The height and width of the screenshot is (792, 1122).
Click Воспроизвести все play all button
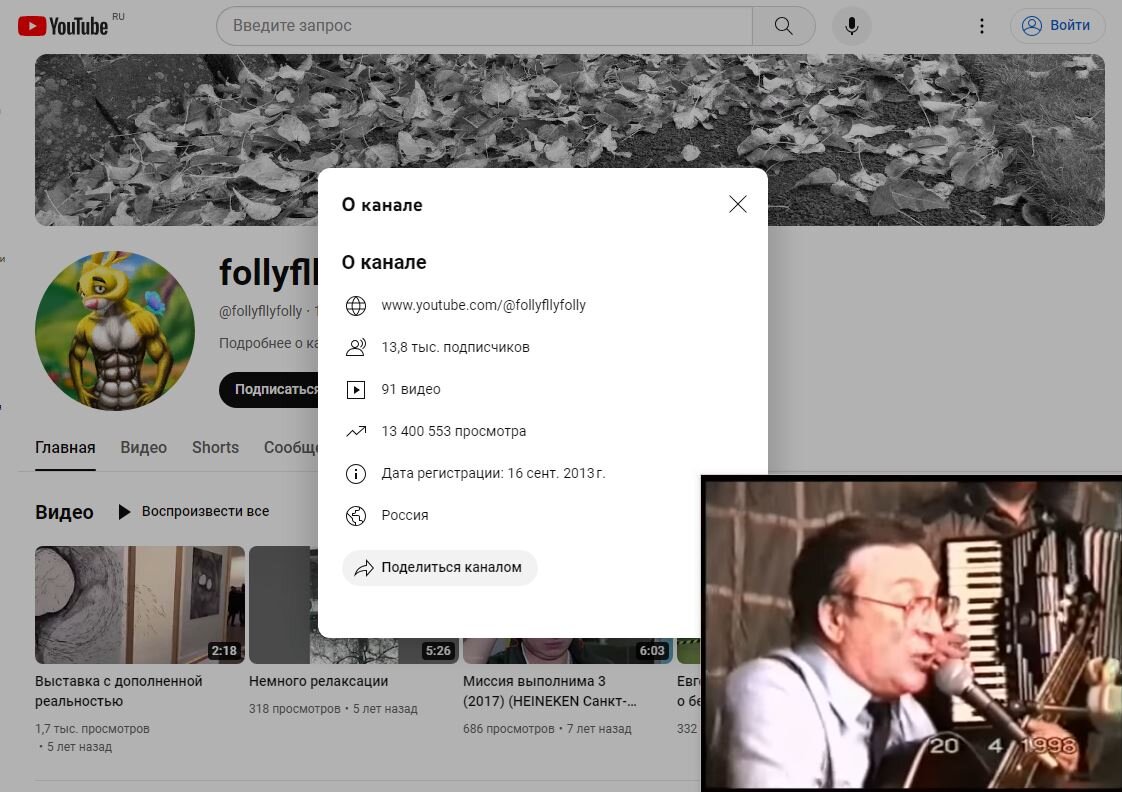(x=194, y=512)
